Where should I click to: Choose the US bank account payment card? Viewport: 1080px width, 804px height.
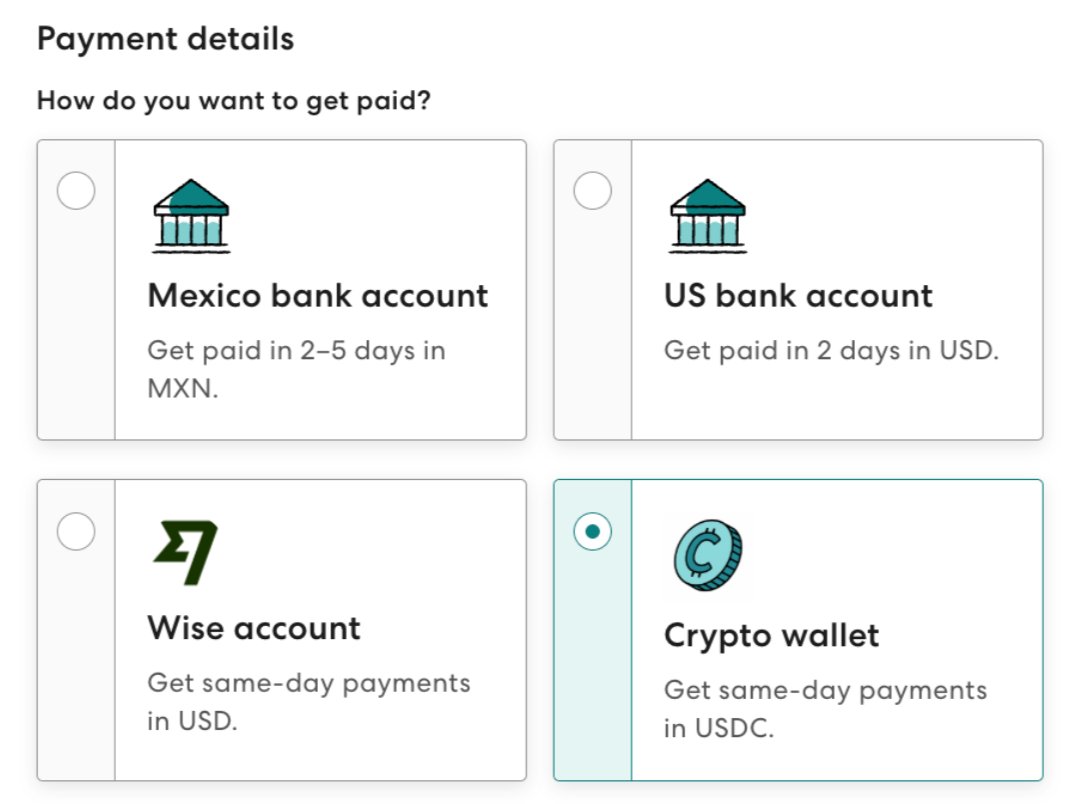(798, 288)
